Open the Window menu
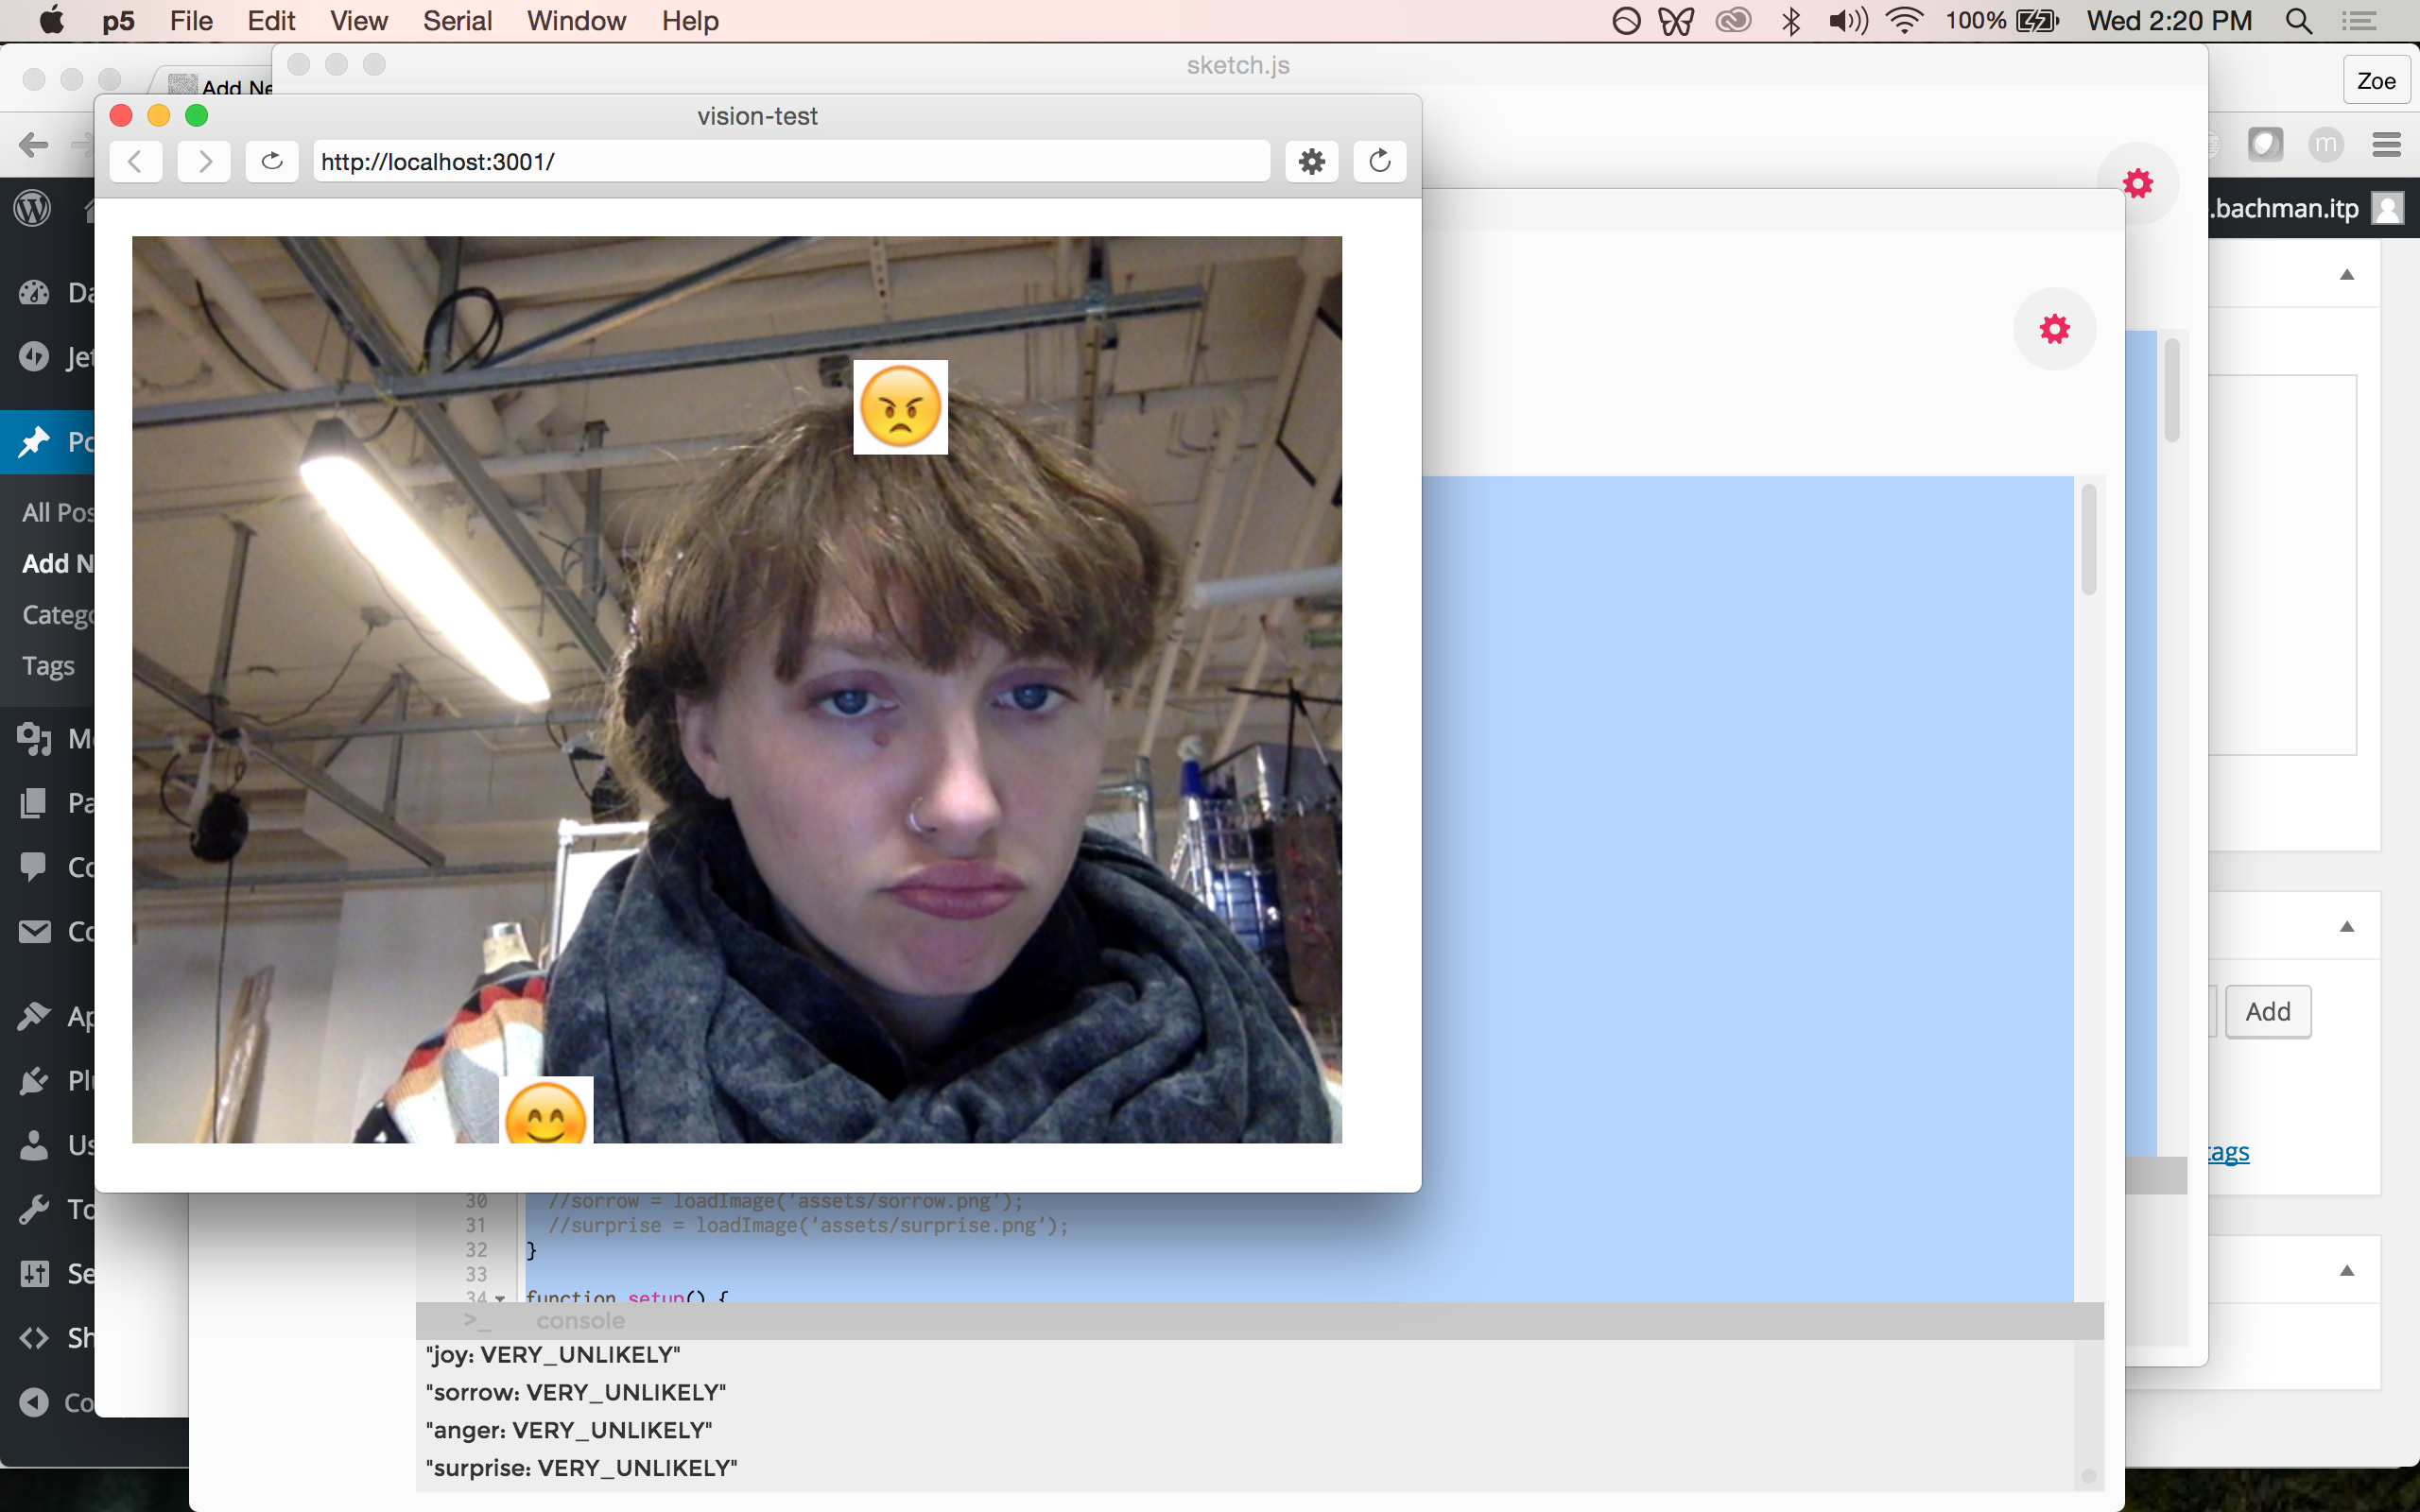 576,21
